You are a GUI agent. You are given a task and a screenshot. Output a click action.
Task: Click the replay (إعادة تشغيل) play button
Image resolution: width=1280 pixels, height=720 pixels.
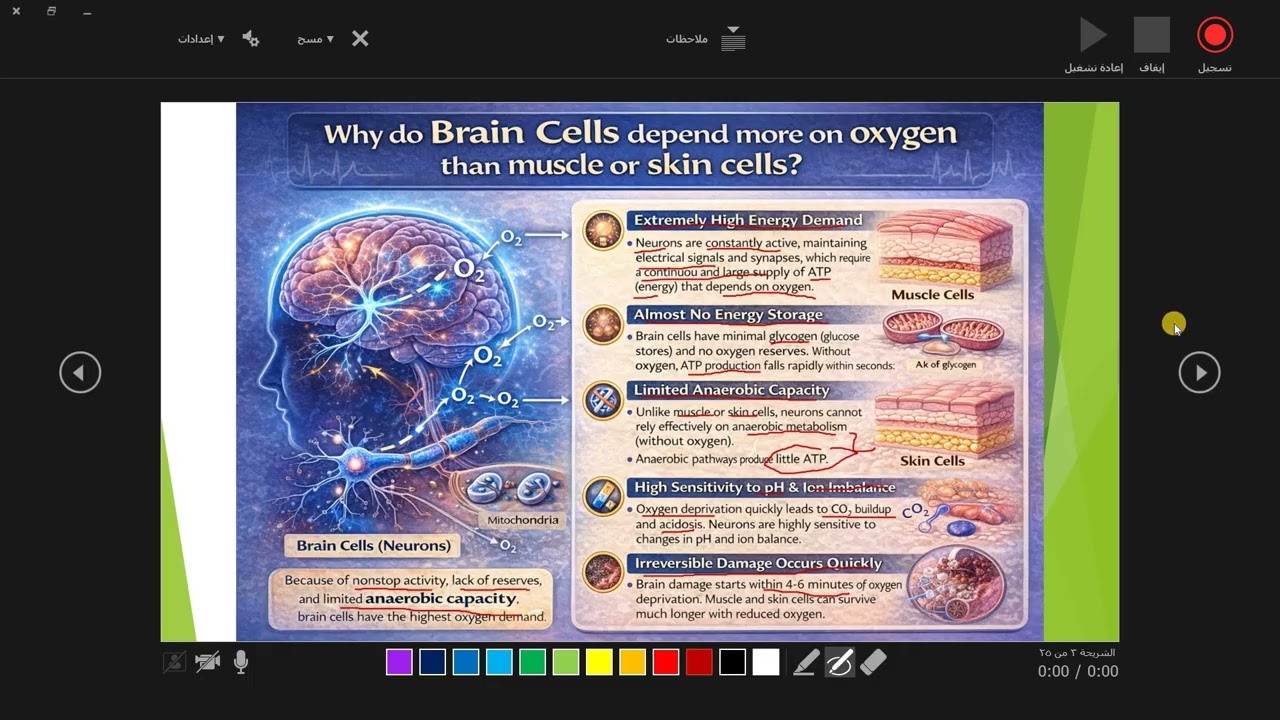pyautogui.click(x=1093, y=35)
